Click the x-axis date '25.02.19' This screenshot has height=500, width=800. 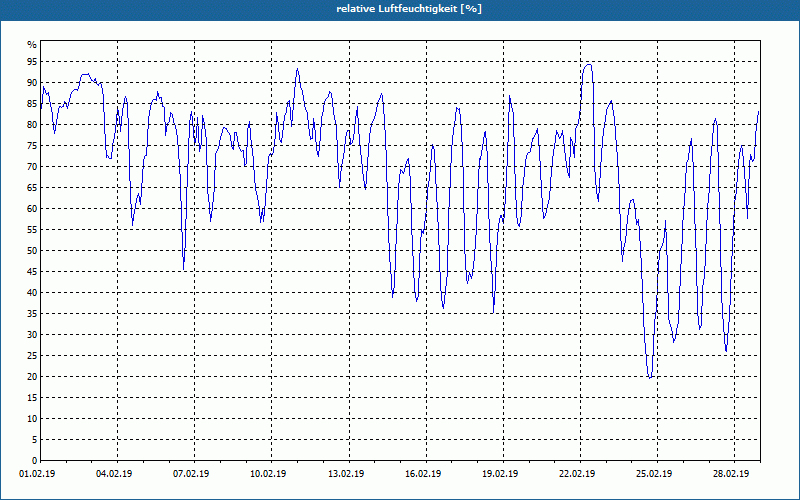pos(654,474)
